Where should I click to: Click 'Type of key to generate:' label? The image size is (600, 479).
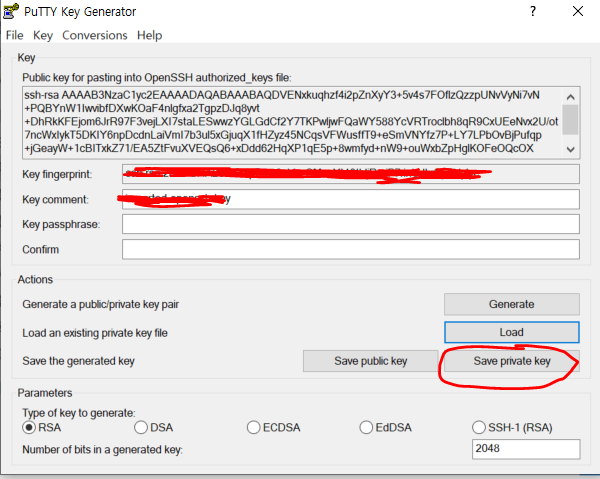tap(78, 413)
